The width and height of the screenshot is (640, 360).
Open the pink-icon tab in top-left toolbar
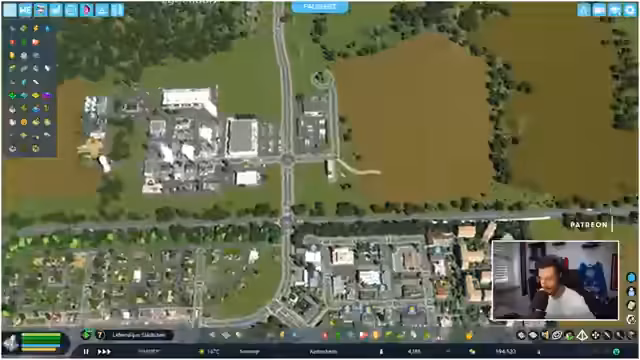pyautogui.click(x=87, y=10)
